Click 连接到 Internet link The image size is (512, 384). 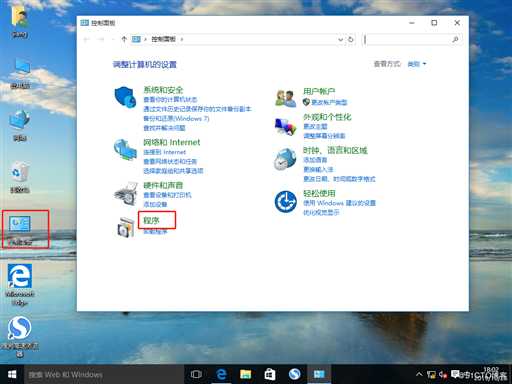coord(165,152)
